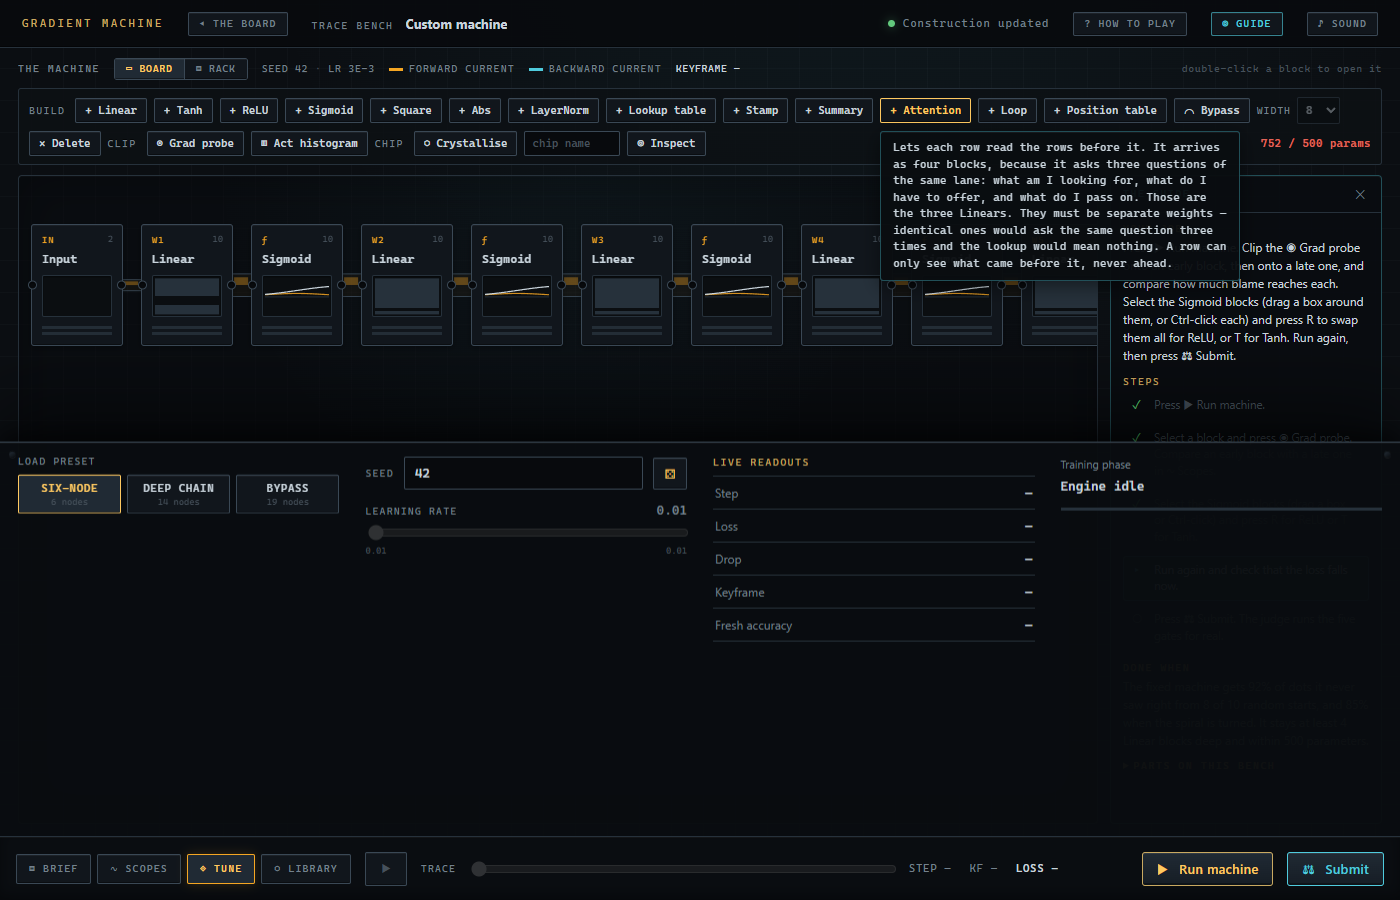Add a Sigmoid block
The height and width of the screenshot is (900, 1400).
pyautogui.click(x=324, y=111)
